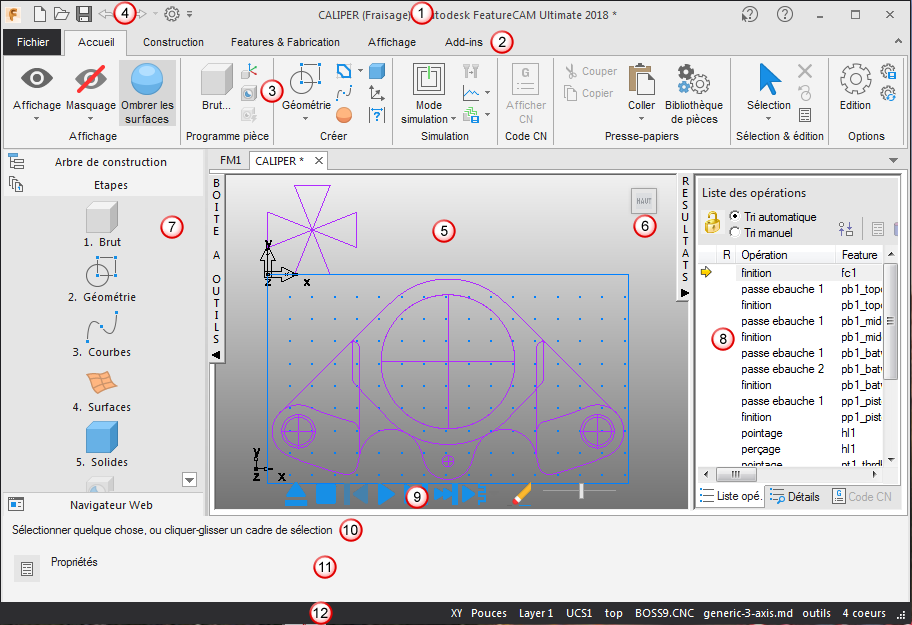The height and width of the screenshot is (625, 912).
Task: Open the quick access toolbar customize arrow
Action: (190, 14)
